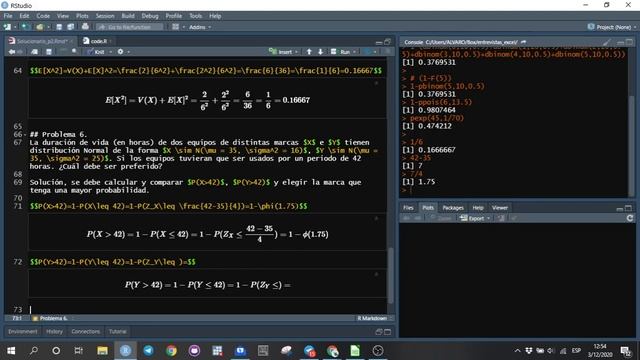The width and height of the screenshot is (640, 360).
Task: Open File Explorer from the taskbar
Action: (102, 350)
